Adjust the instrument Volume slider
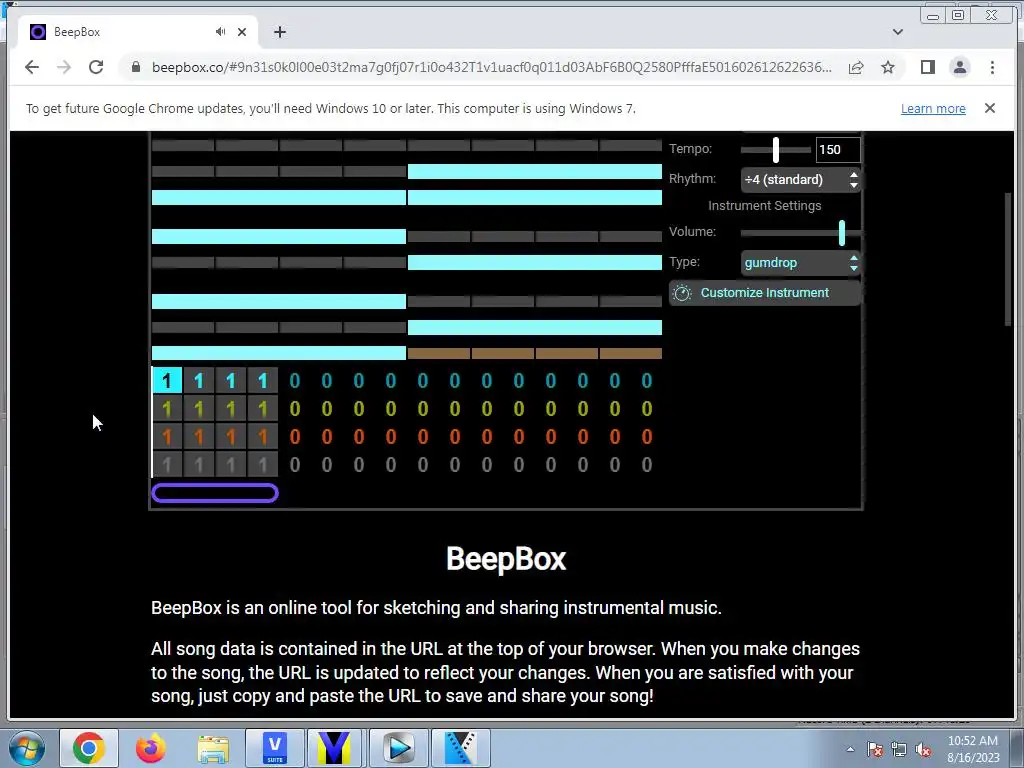 click(801, 232)
